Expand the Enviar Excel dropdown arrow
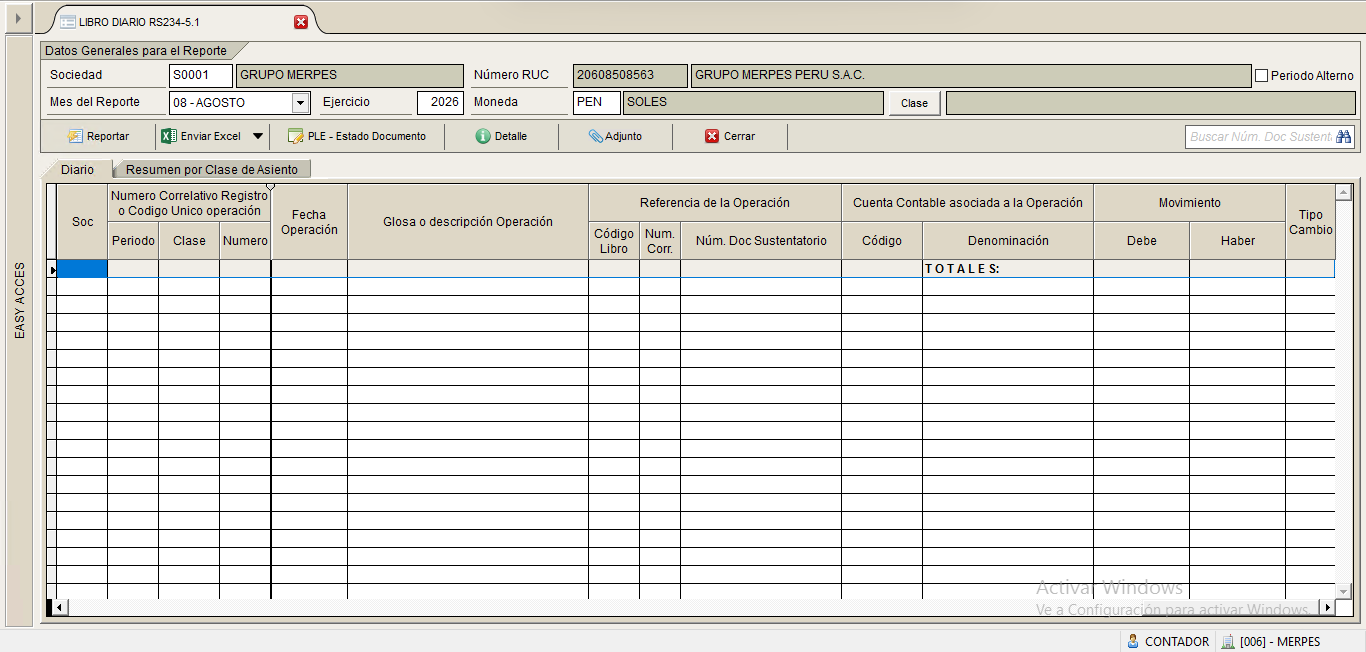 pyautogui.click(x=258, y=136)
